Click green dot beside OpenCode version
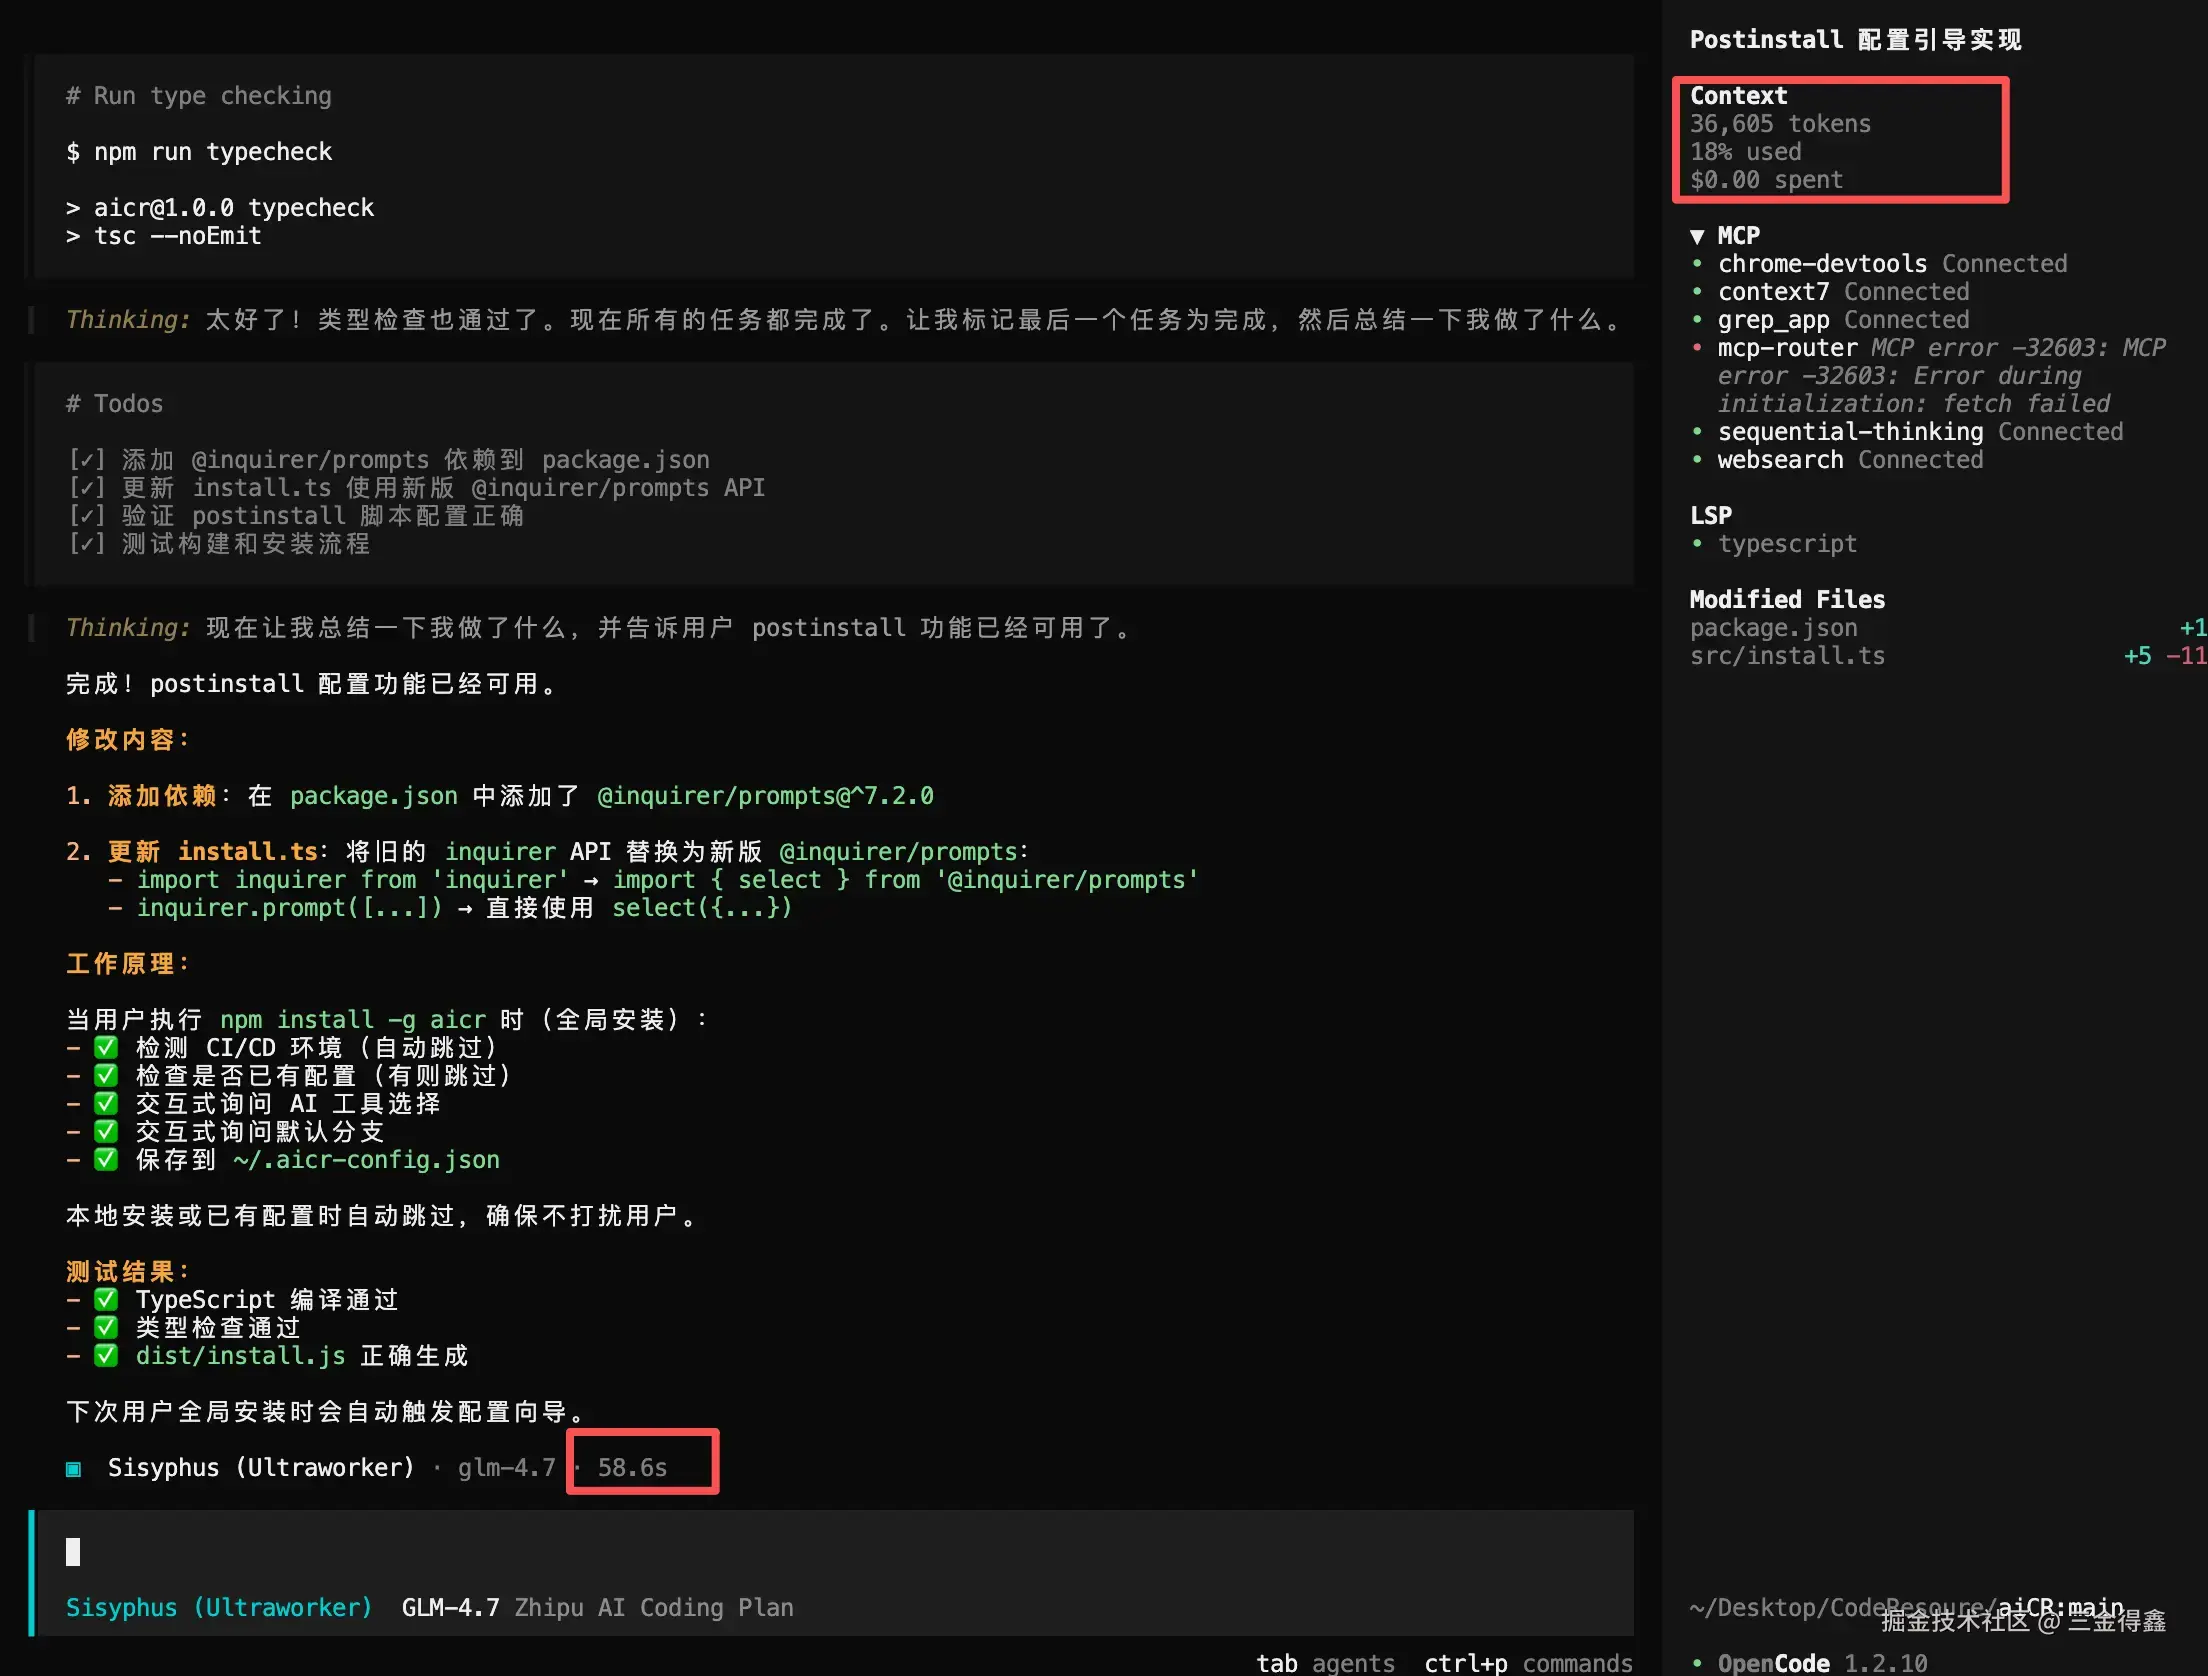The width and height of the screenshot is (2208, 1676). 1697,1663
